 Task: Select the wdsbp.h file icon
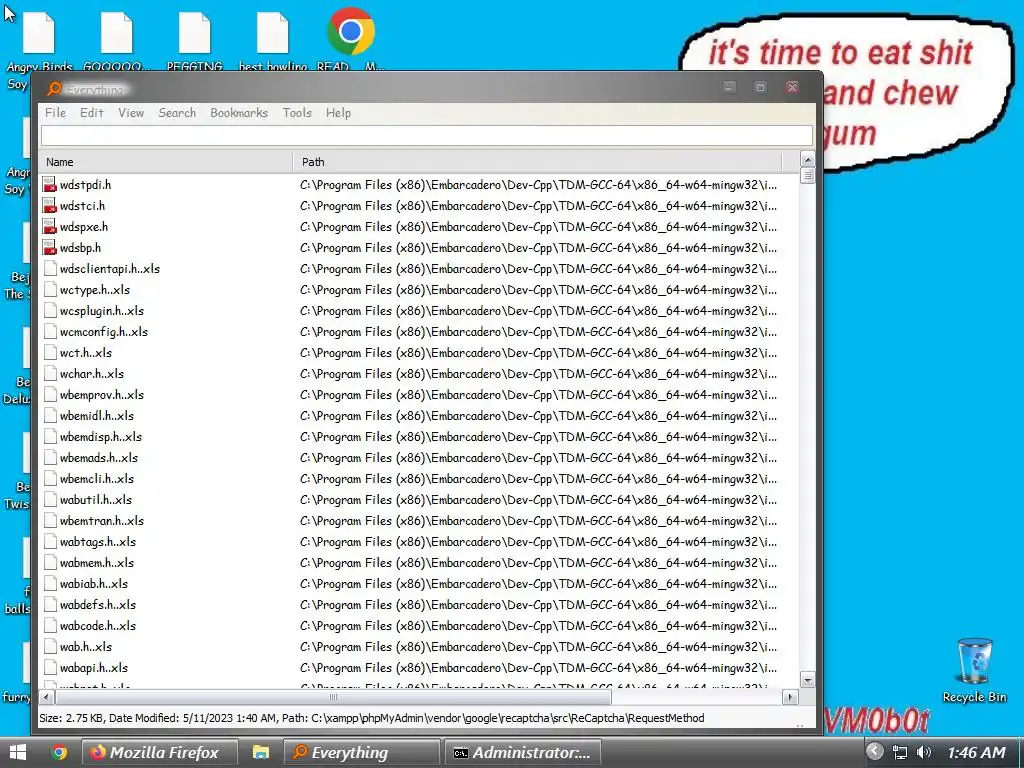point(50,248)
